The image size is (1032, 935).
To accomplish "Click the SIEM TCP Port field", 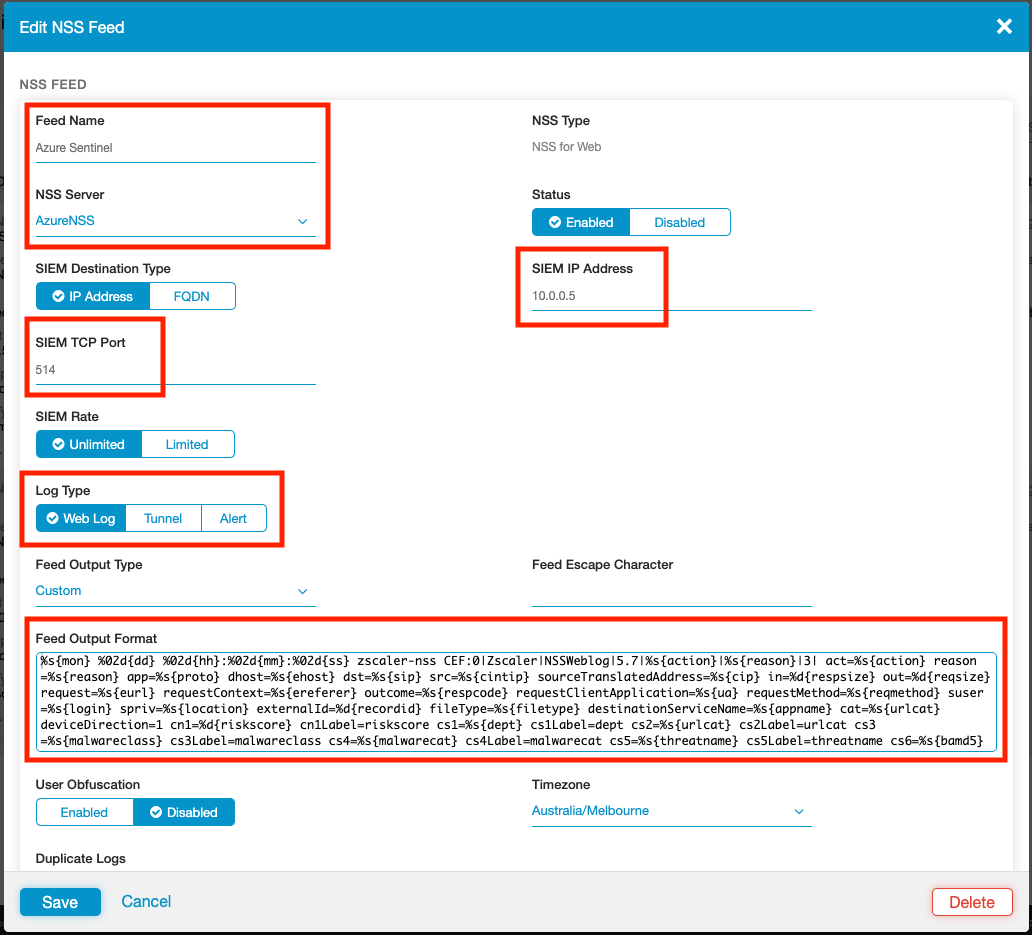I will point(175,370).
